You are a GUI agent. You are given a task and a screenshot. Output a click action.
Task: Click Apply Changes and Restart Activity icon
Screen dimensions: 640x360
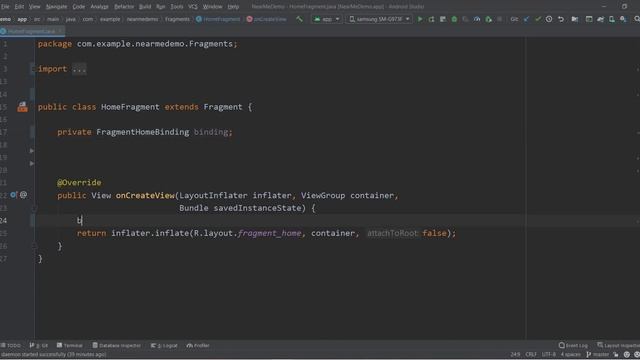point(431,19)
